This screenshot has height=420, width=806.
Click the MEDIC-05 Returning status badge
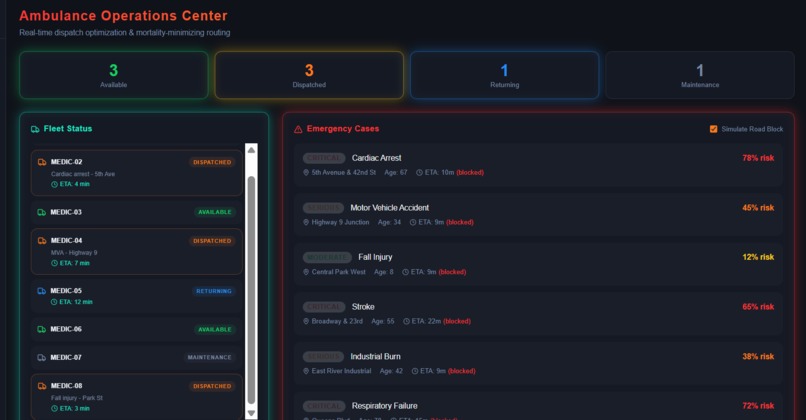coord(214,291)
